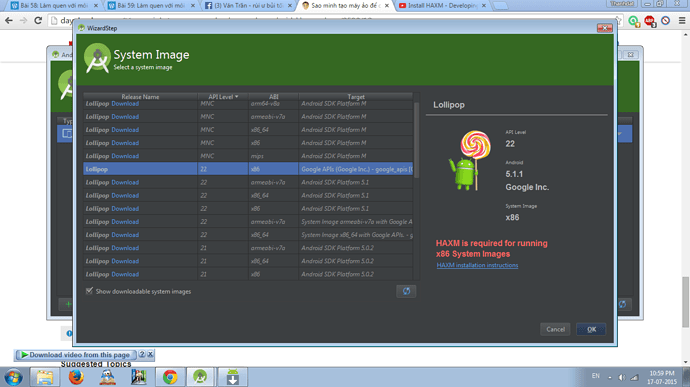
Task: Switch to Install HAXM YouTube tab
Action: point(442,6)
